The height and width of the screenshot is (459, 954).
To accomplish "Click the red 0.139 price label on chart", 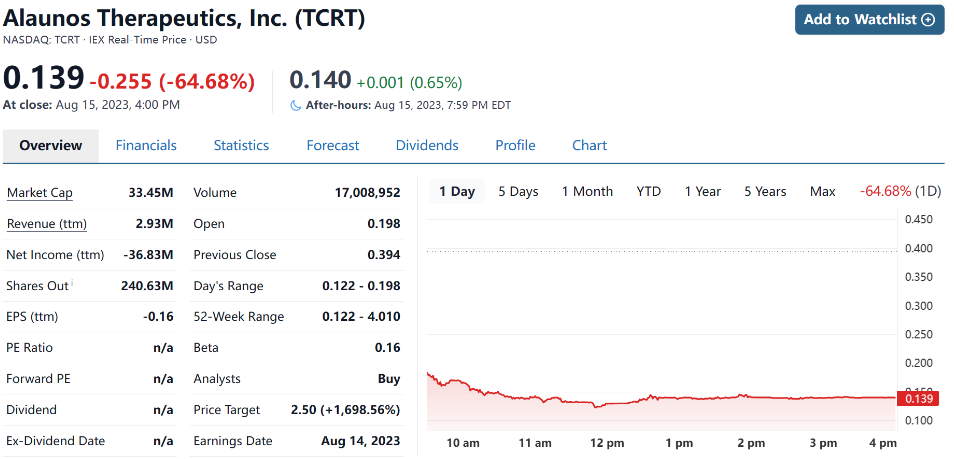I will coord(918,399).
